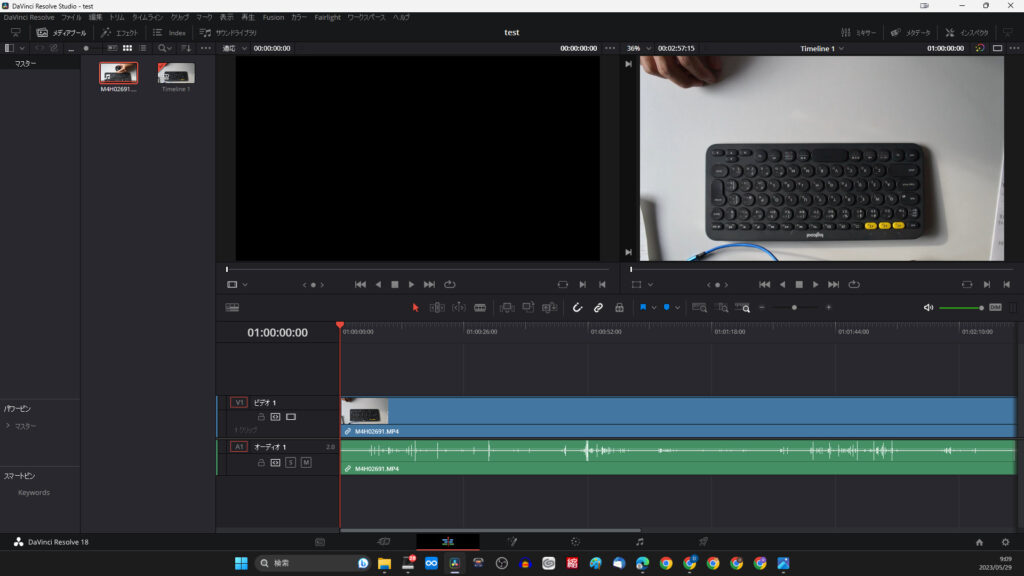Toggle magnet Snapping in timeline toolbar
Screen dimensions: 1024x576
tap(577, 308)
